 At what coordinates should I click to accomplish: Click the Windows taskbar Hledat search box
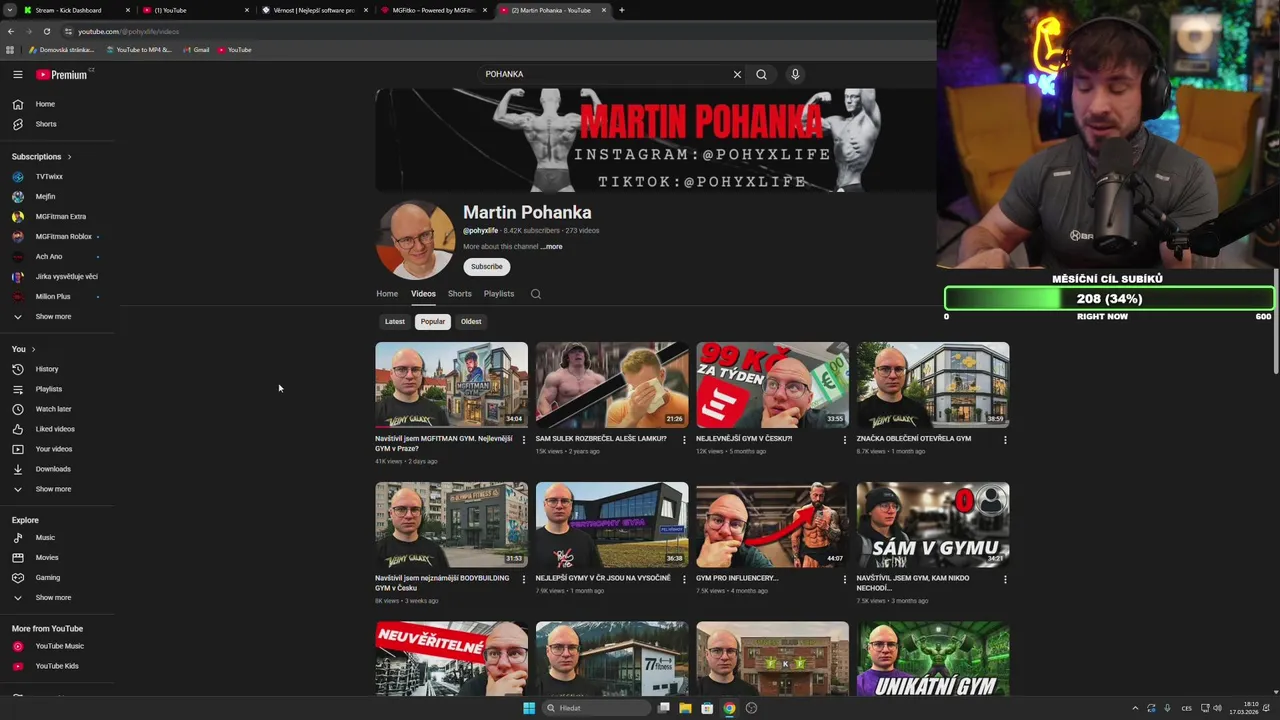[597, 708]
